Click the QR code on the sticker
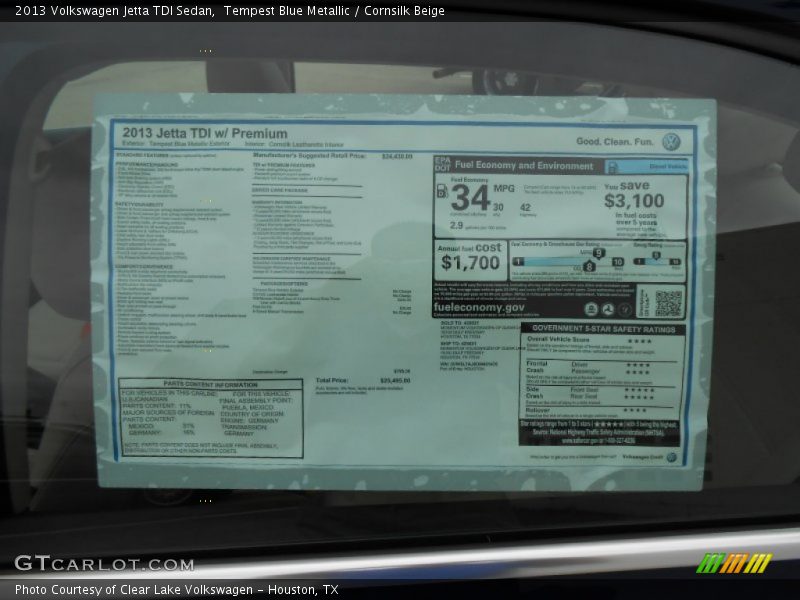 (x=667, y=303)
